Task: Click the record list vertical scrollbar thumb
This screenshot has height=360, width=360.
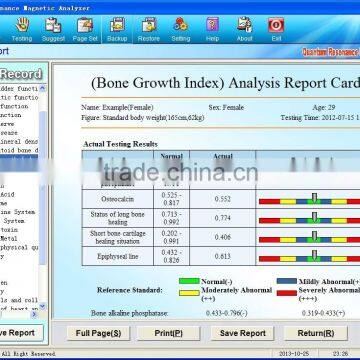Action: pyautogui.click(x=42, y=187)
